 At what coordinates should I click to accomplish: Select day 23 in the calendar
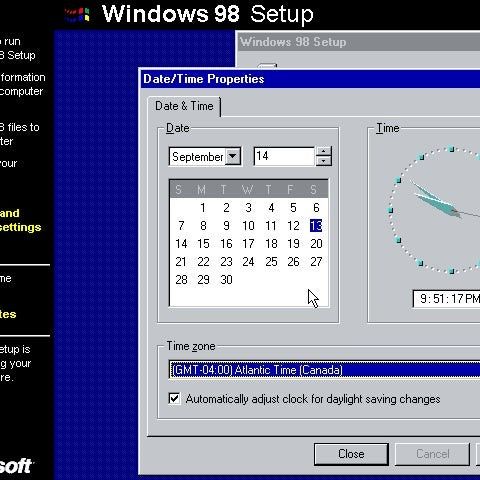[x=226, y=262]
